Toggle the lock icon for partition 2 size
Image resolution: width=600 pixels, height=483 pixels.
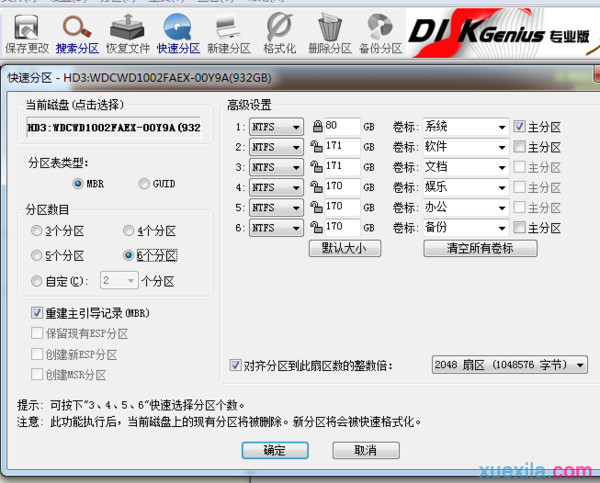[x=316, y=147]
